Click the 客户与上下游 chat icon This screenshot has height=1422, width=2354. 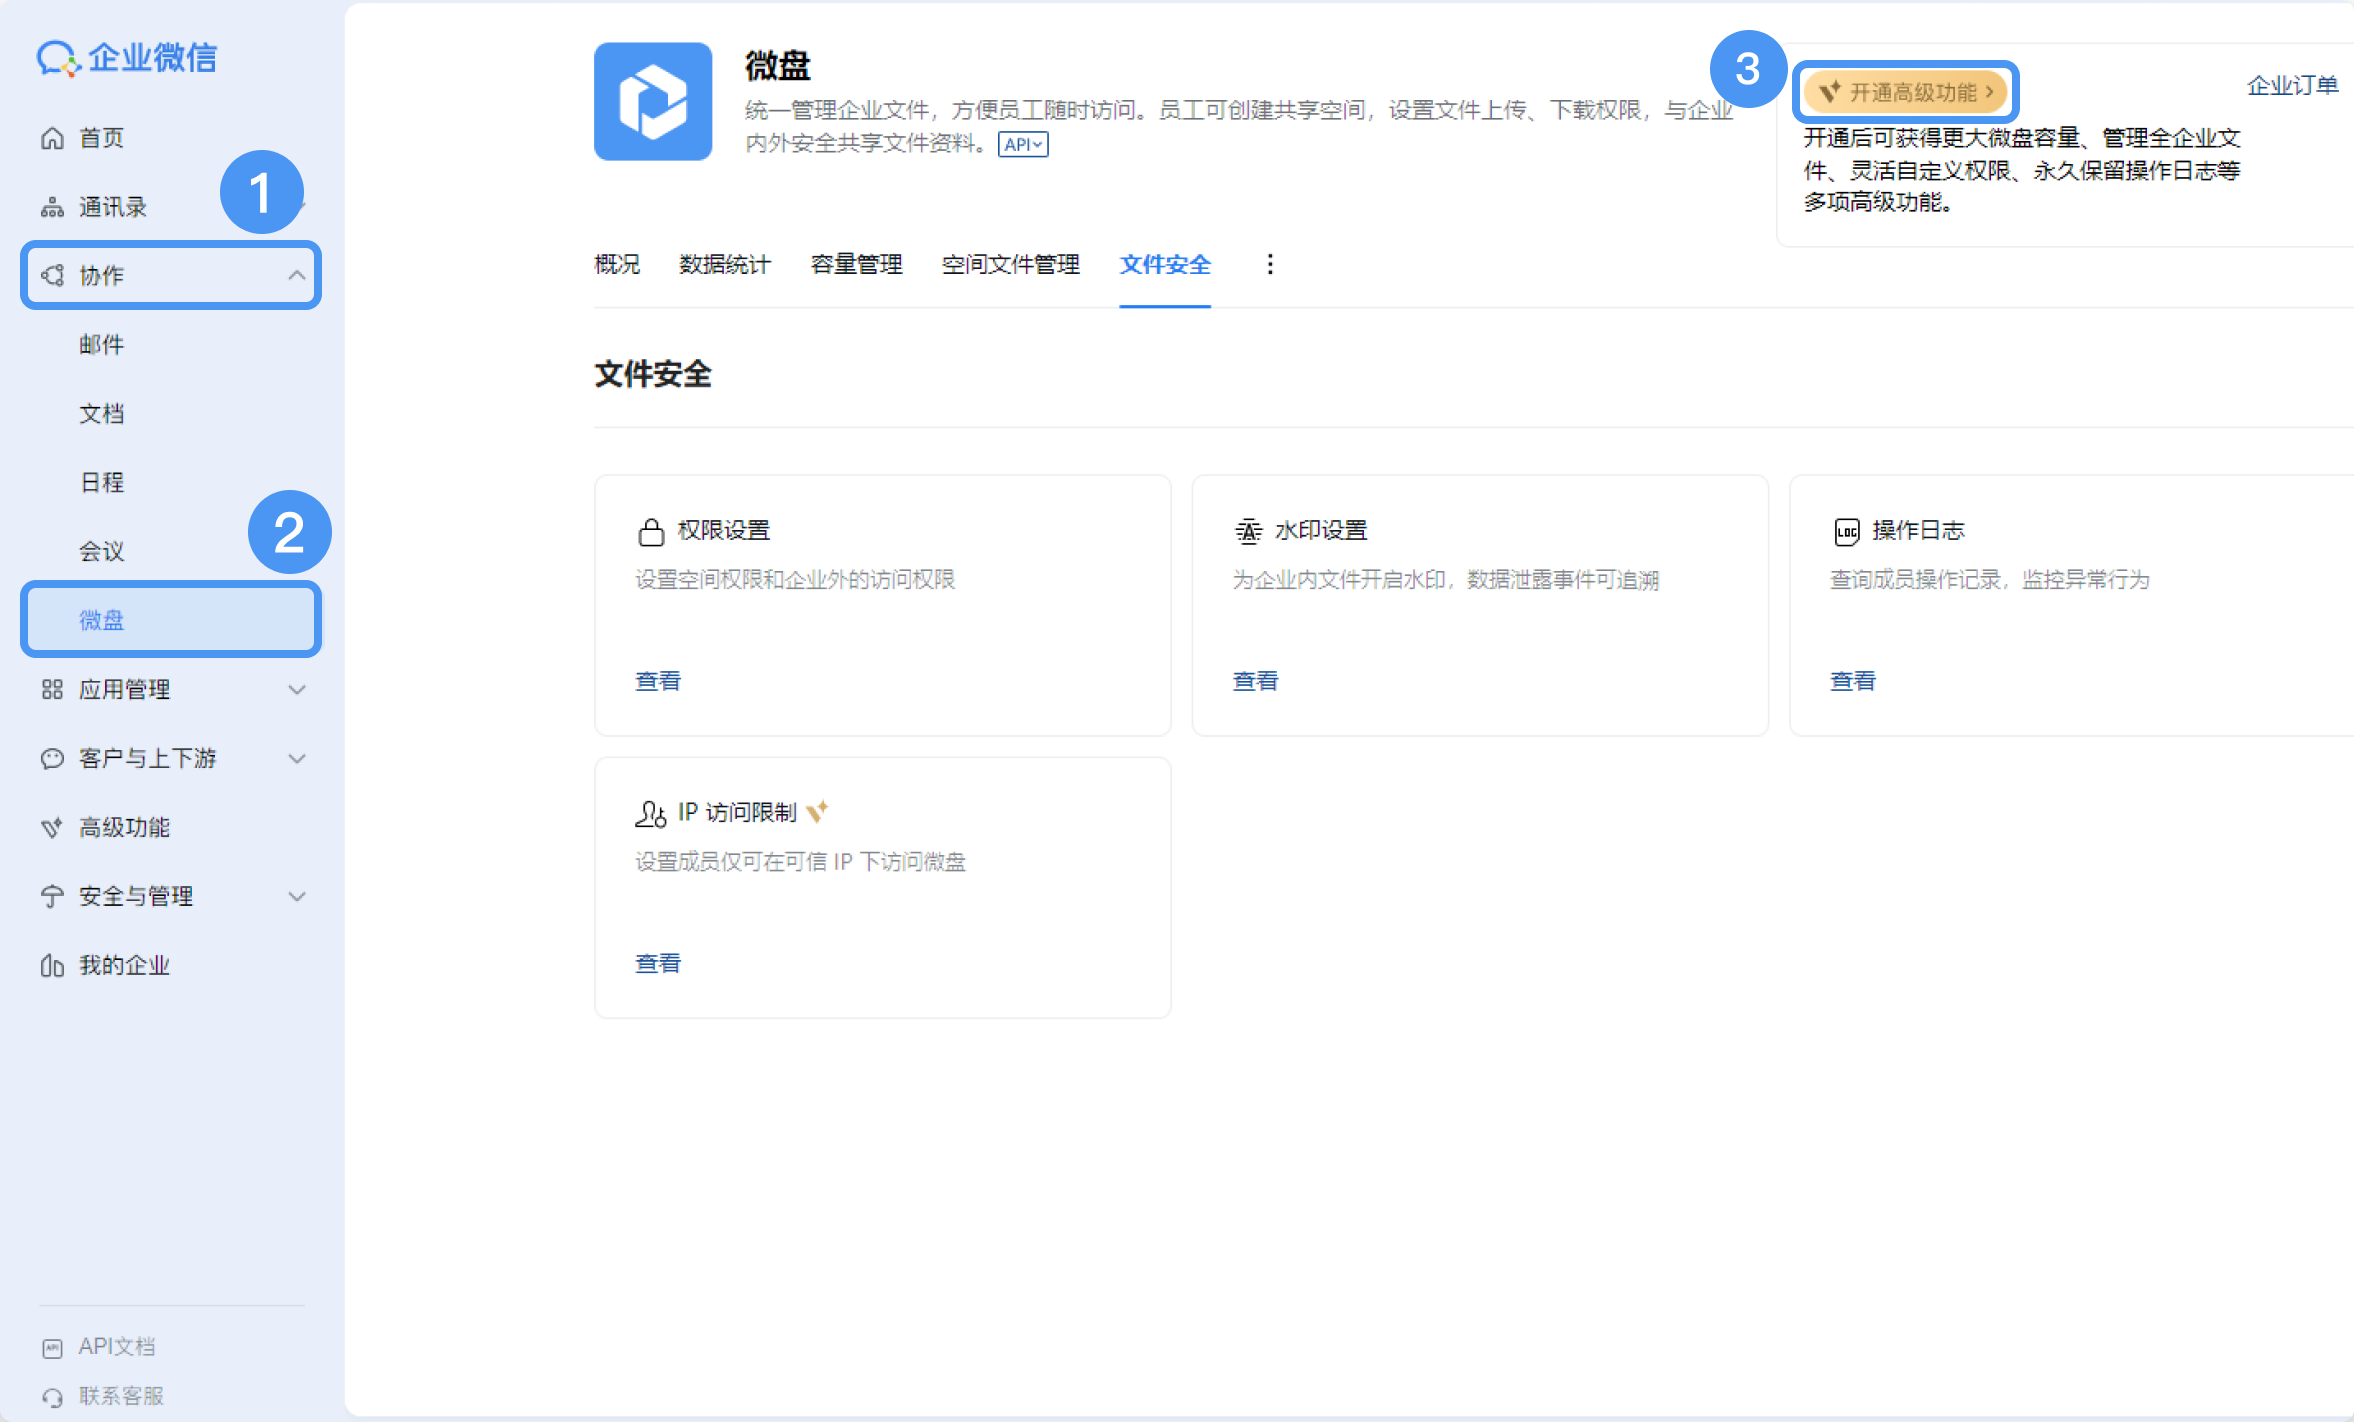click(x=52, y=758)
